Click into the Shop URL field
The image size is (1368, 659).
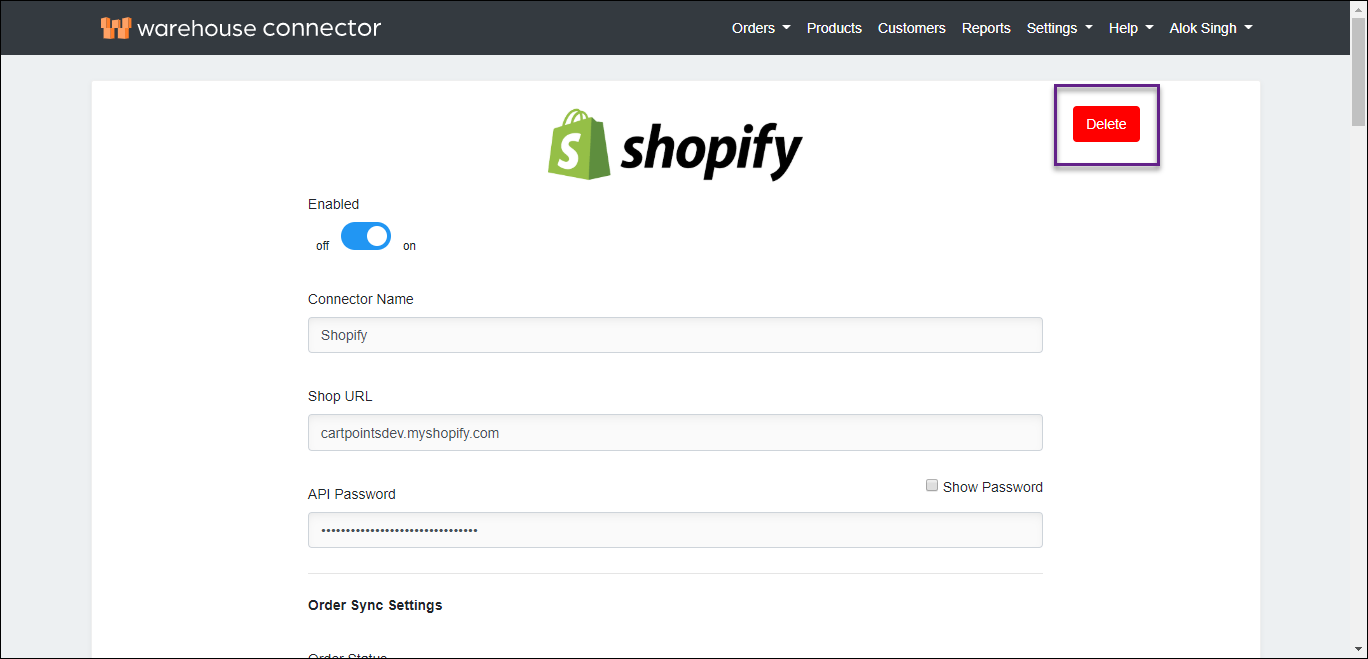pos(675,433)
